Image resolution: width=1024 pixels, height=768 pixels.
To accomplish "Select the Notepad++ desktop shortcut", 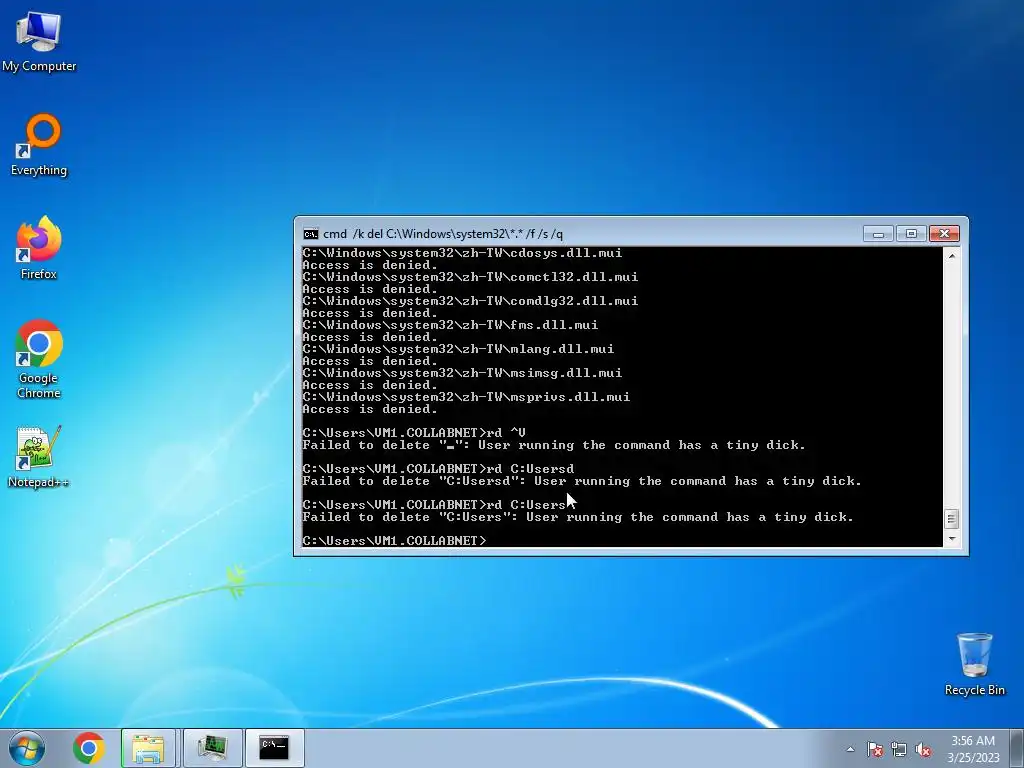I will point(39,457).
